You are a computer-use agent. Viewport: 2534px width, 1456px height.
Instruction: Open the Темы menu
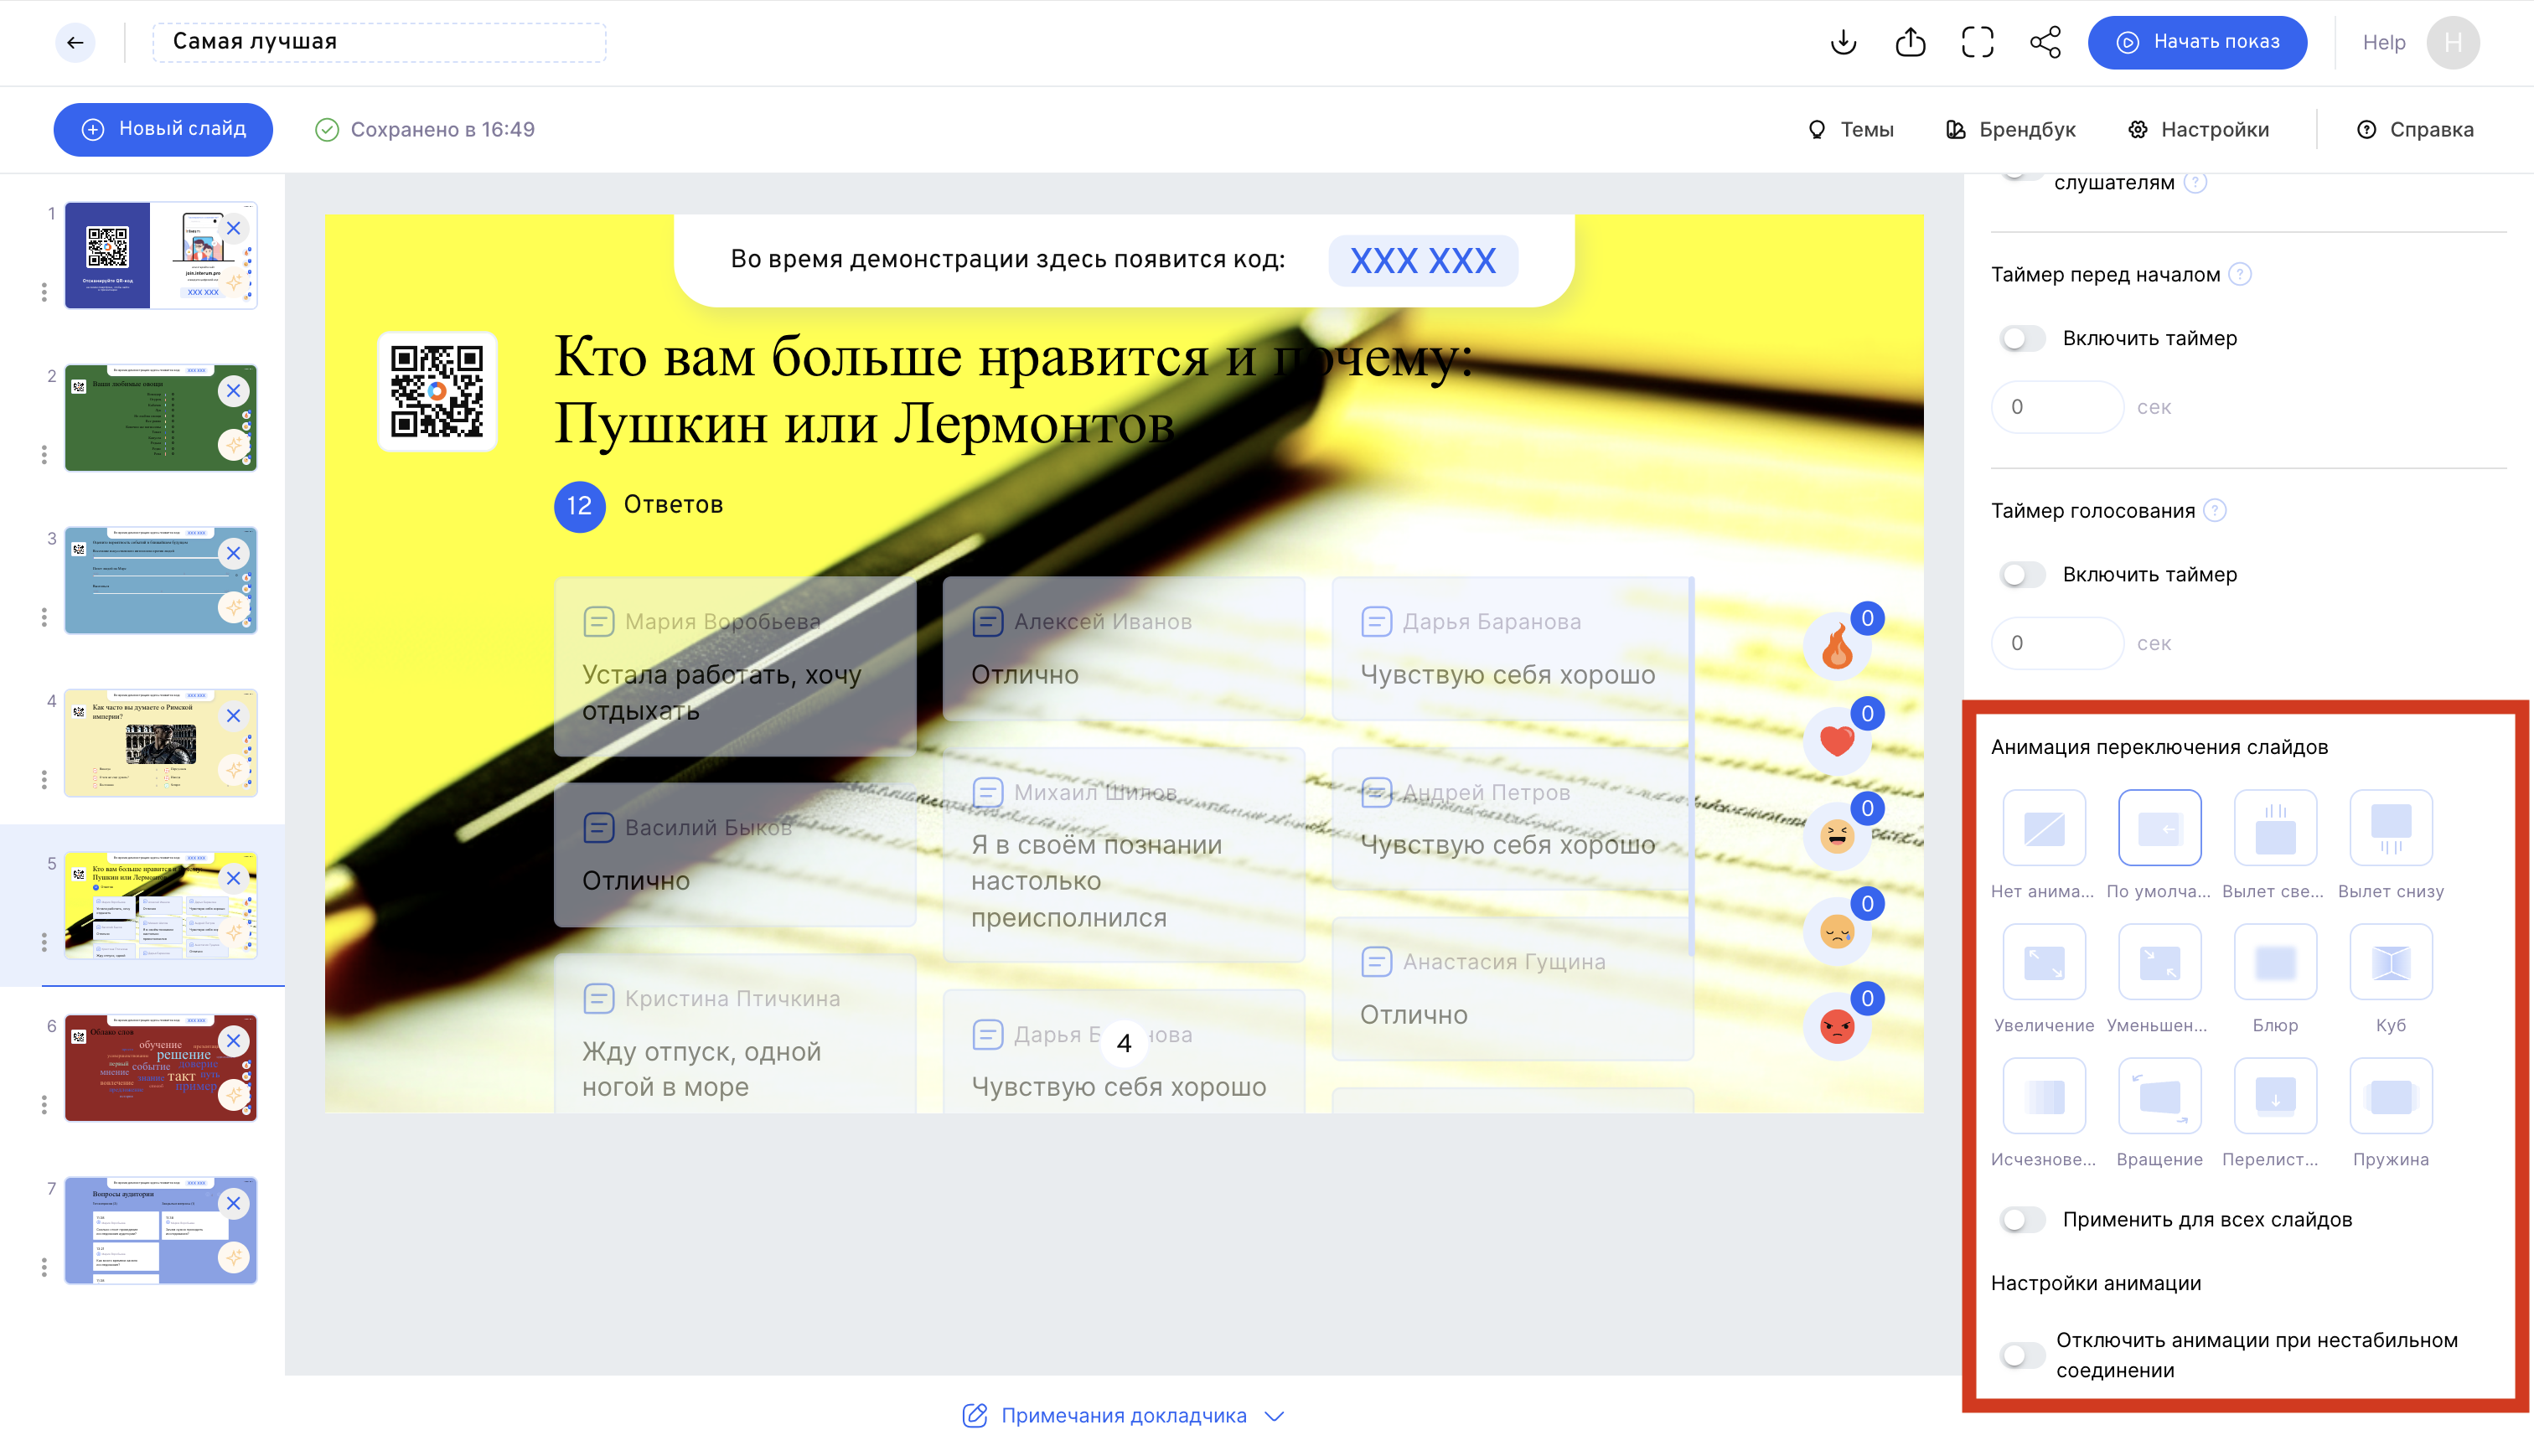click(x=1851, y=129)
